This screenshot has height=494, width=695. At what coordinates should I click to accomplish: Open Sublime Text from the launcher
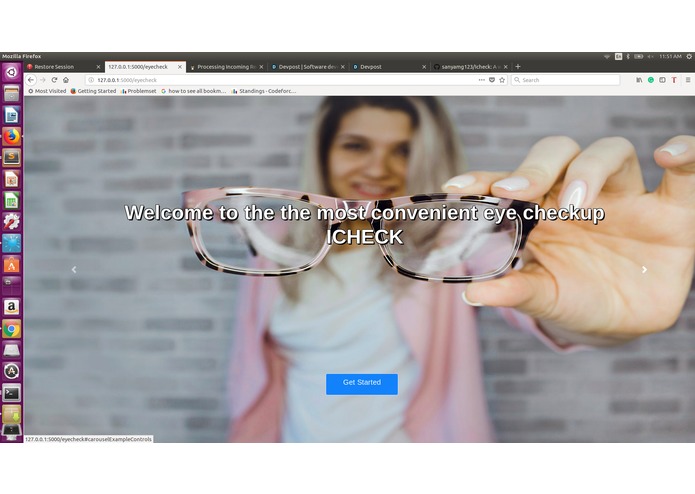coord(11,158)
